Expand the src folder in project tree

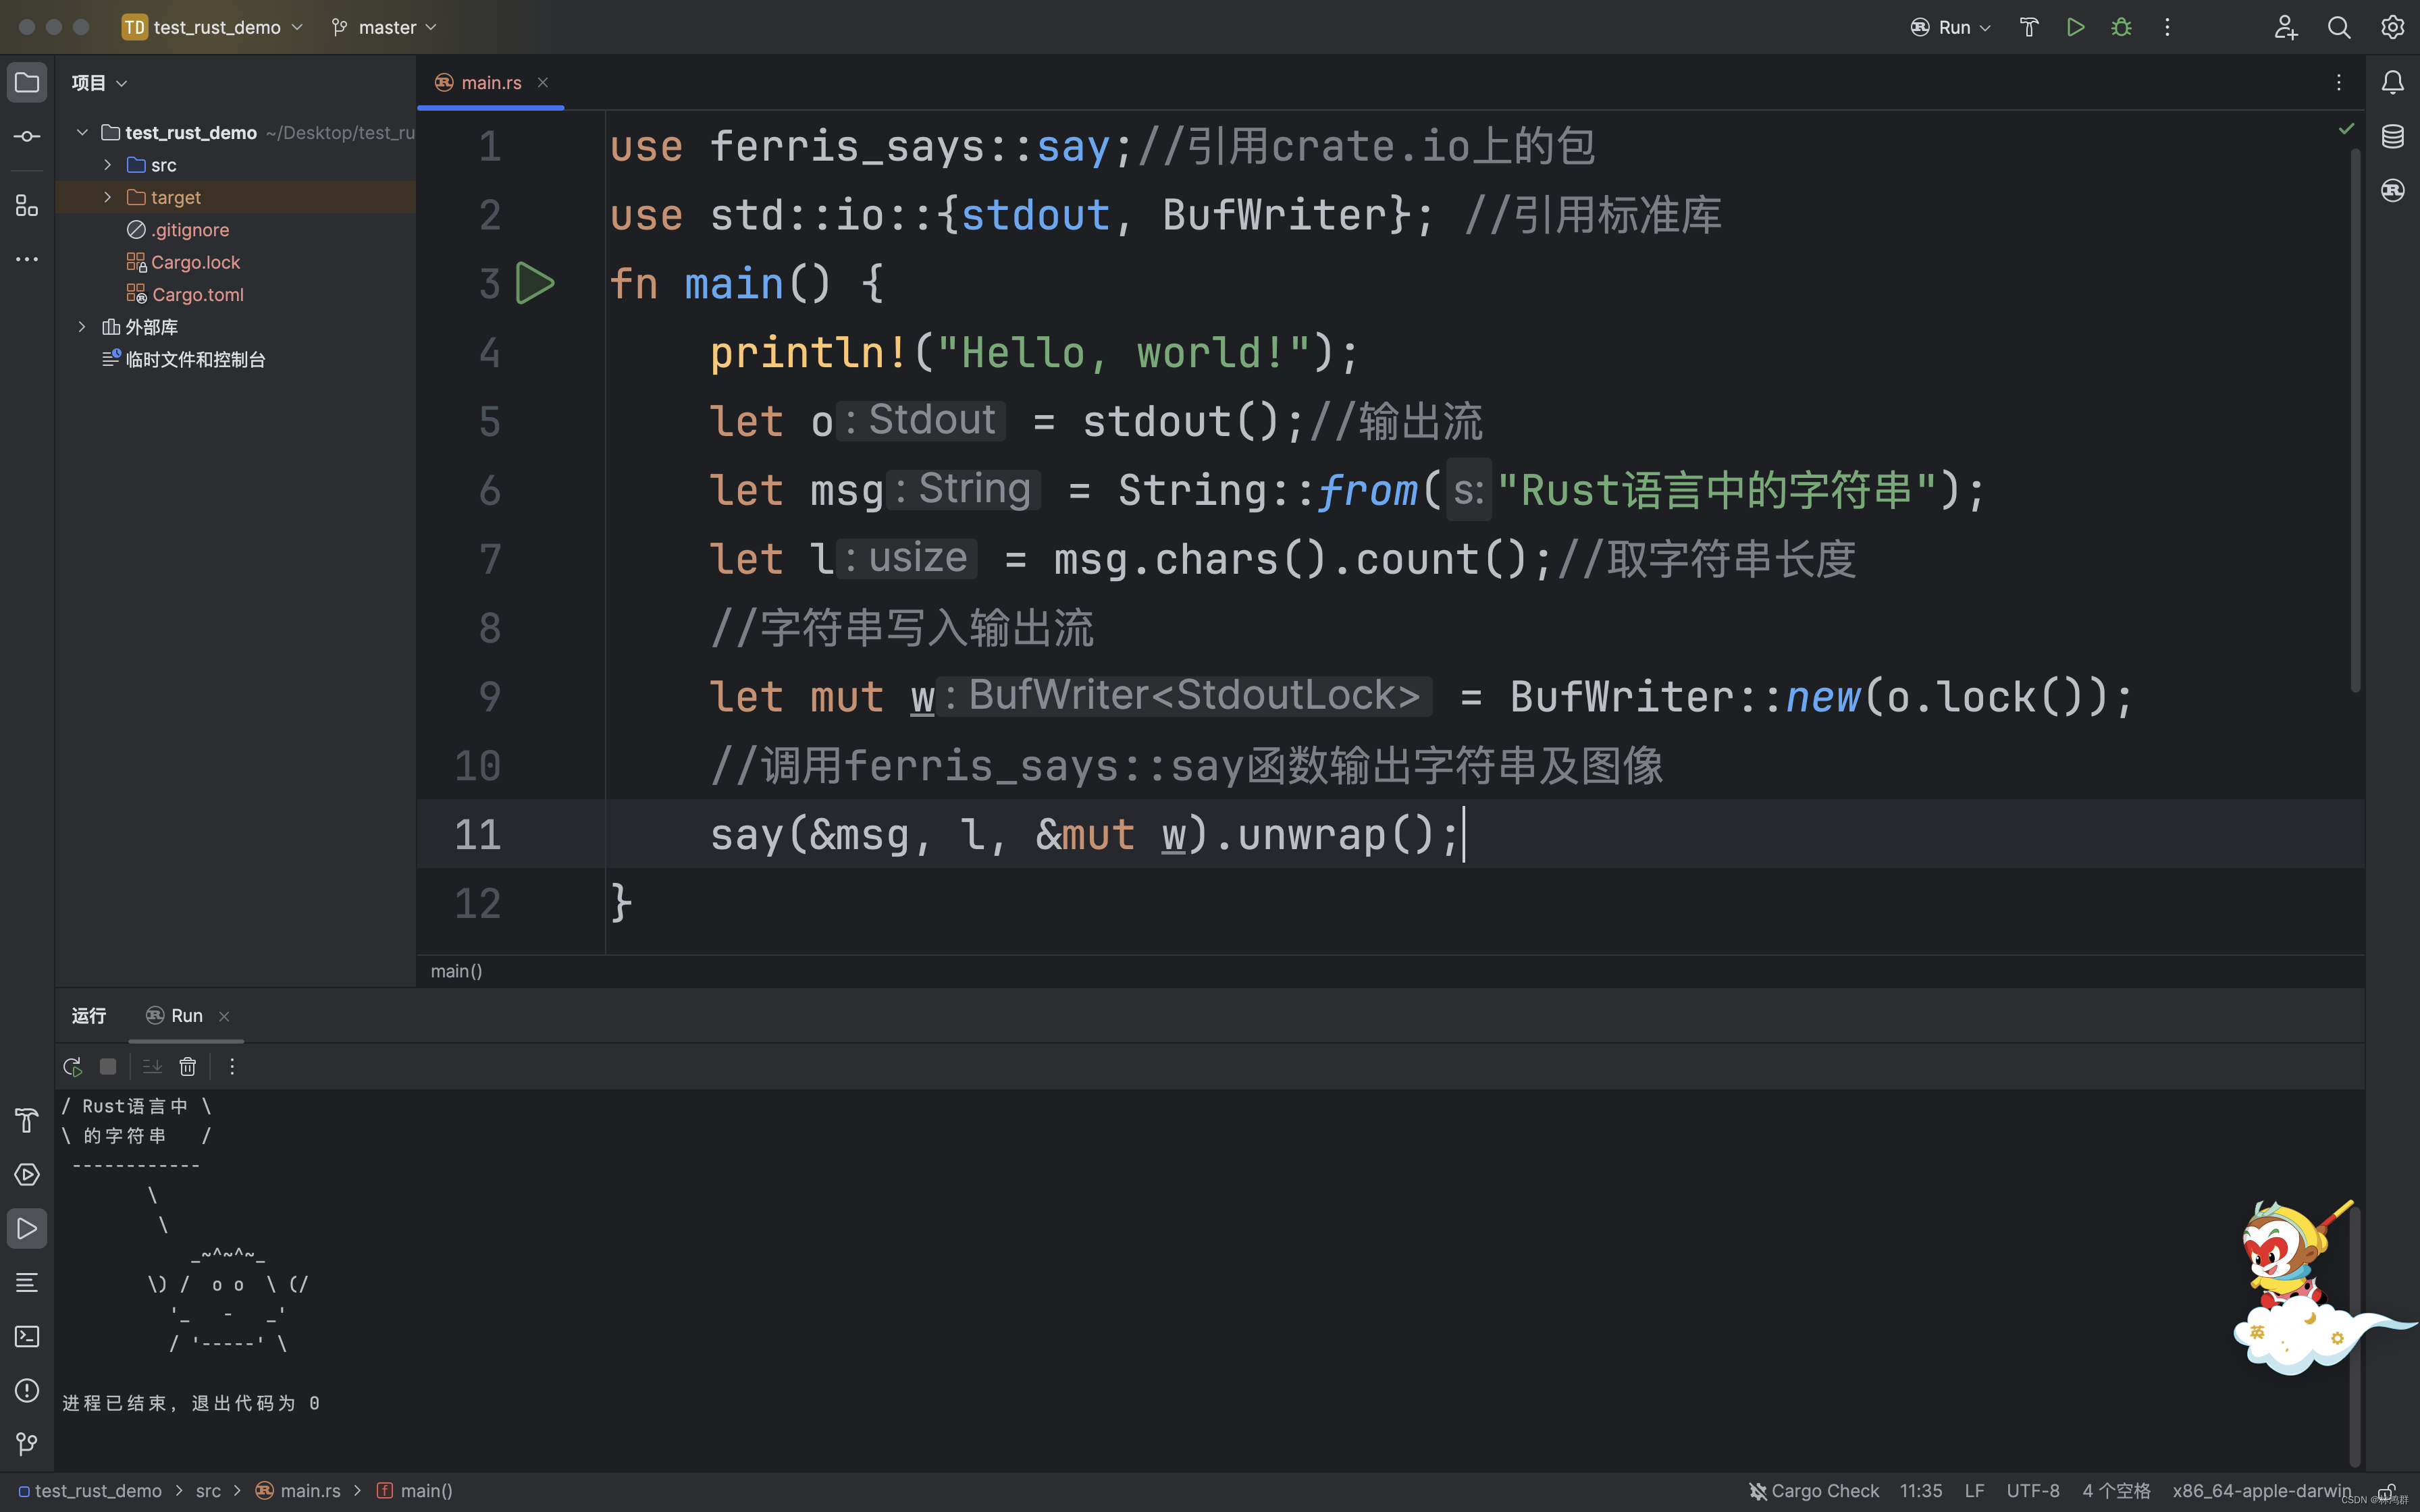point(108,165)
